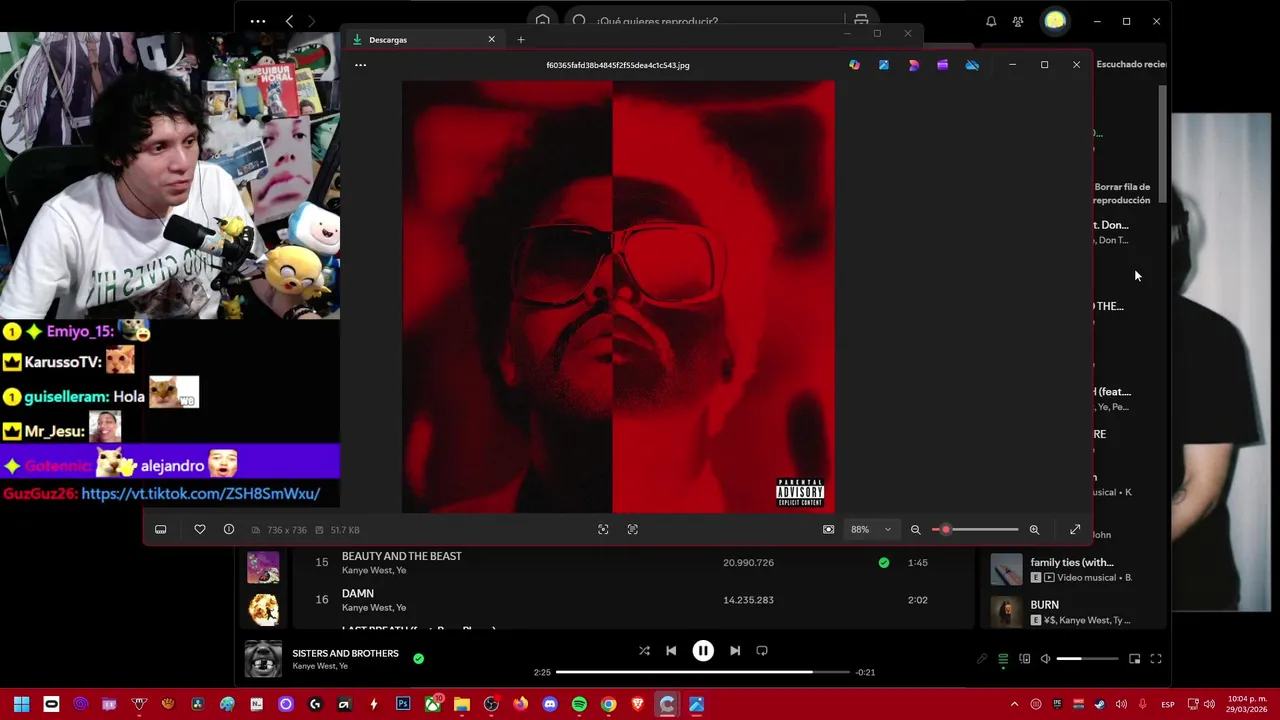Add a new File Explorer tab
The image size is (1280, 720).
(520, 40)
